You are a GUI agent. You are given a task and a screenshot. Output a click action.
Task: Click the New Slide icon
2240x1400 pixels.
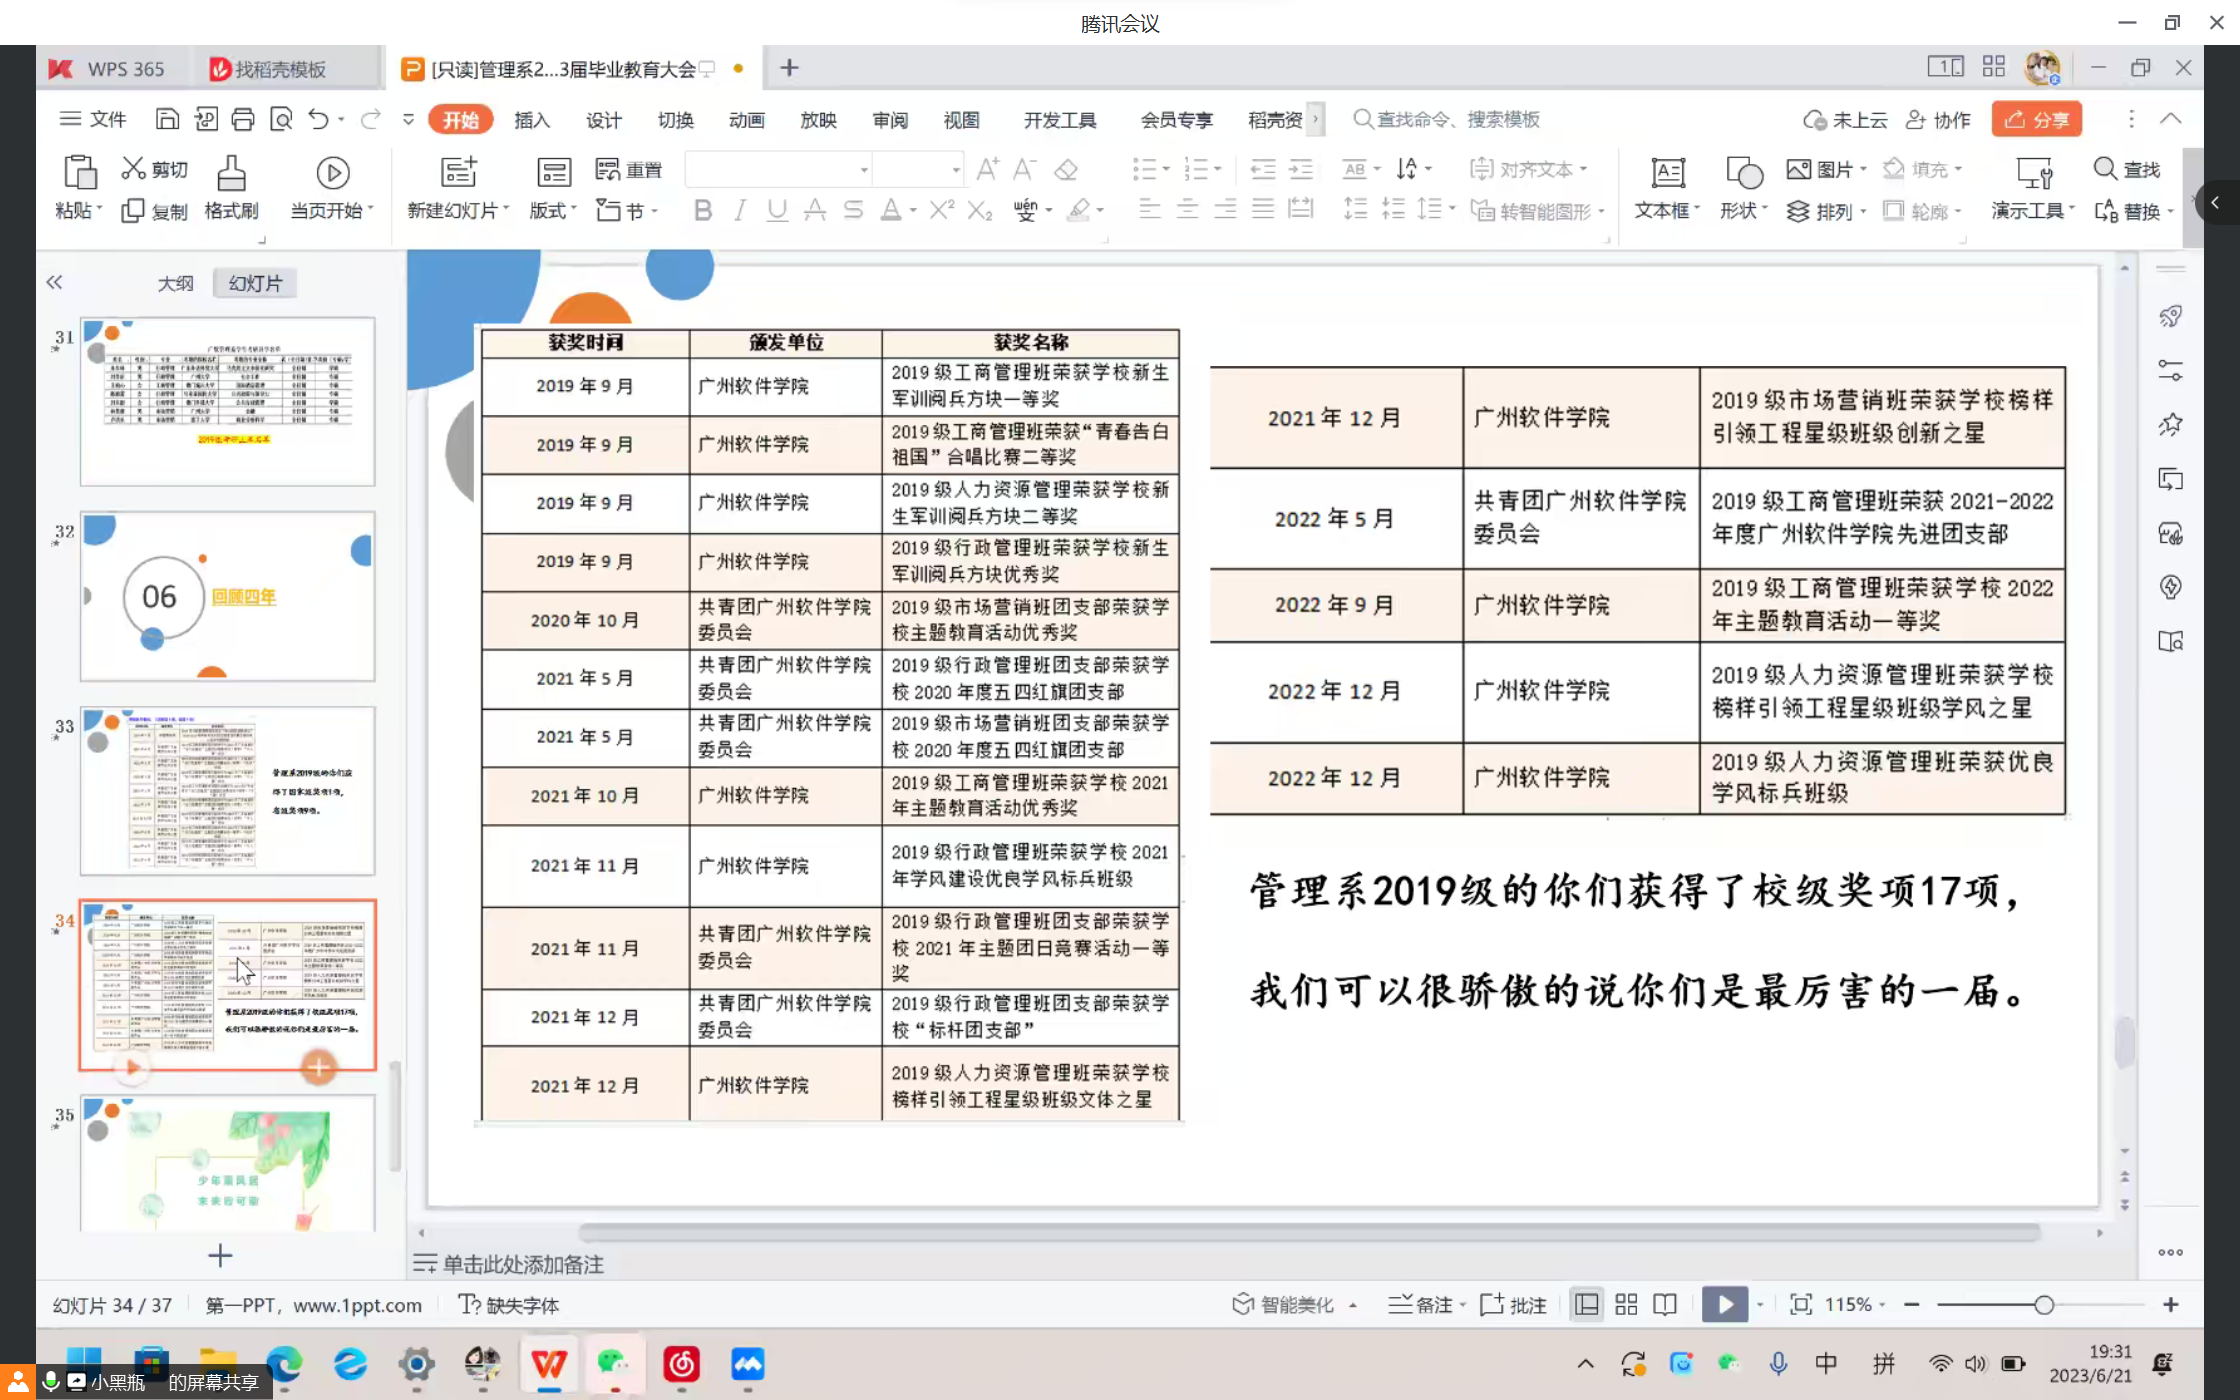459,172
